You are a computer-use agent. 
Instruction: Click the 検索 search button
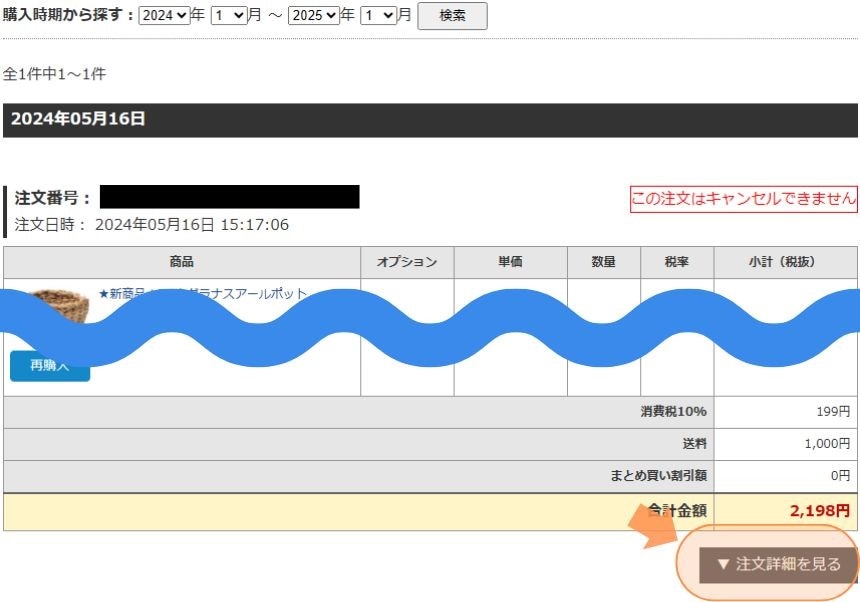pos(452,16)
